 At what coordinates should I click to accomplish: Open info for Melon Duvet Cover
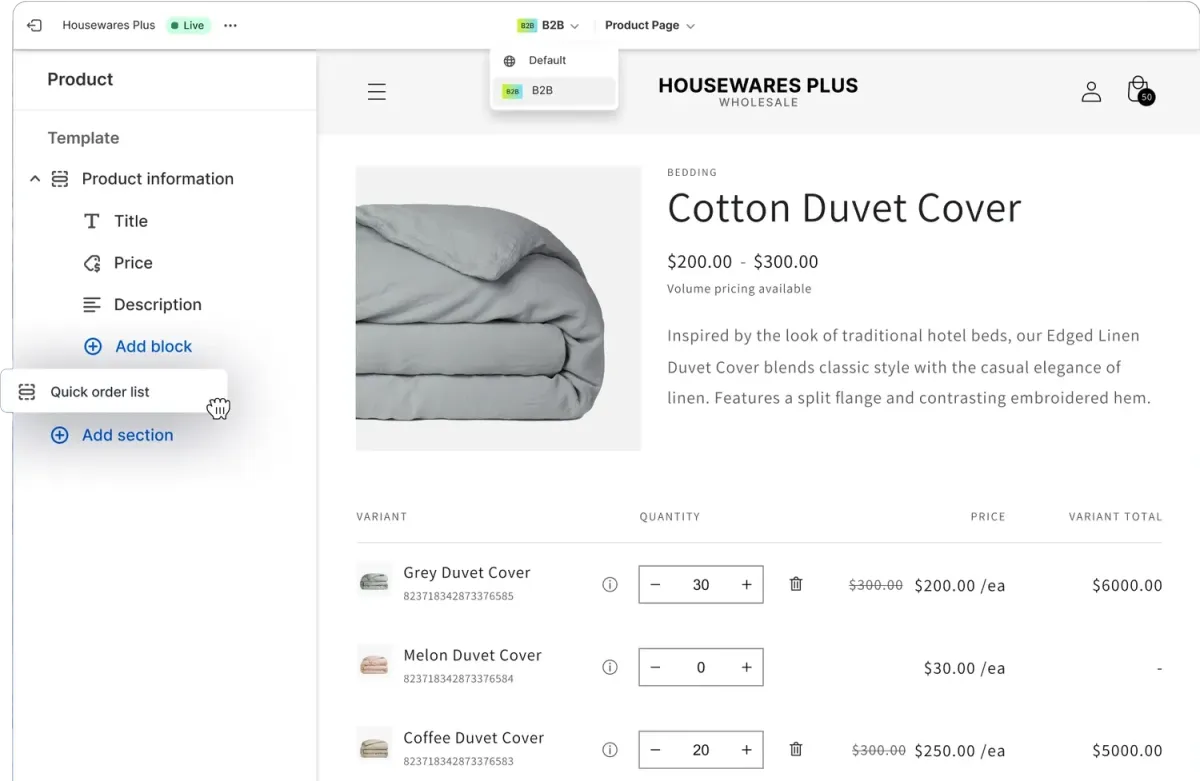point(610,667)
